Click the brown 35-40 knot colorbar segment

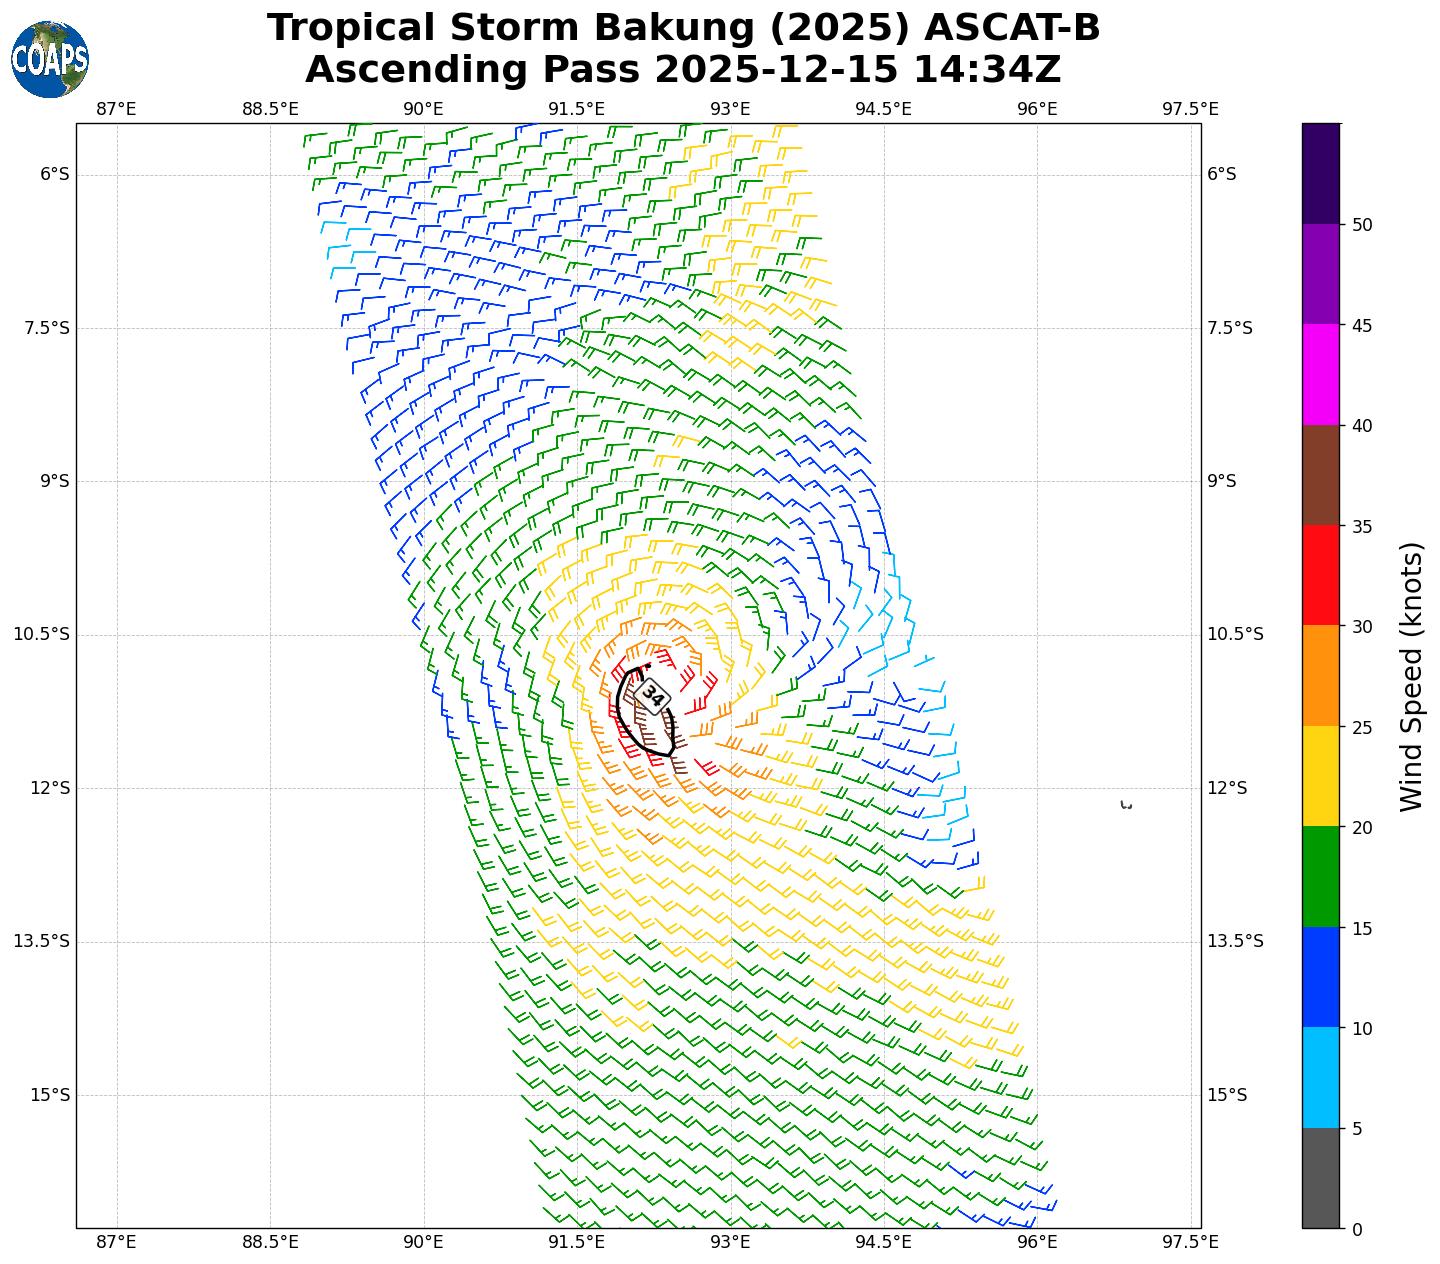(1320, 475)
